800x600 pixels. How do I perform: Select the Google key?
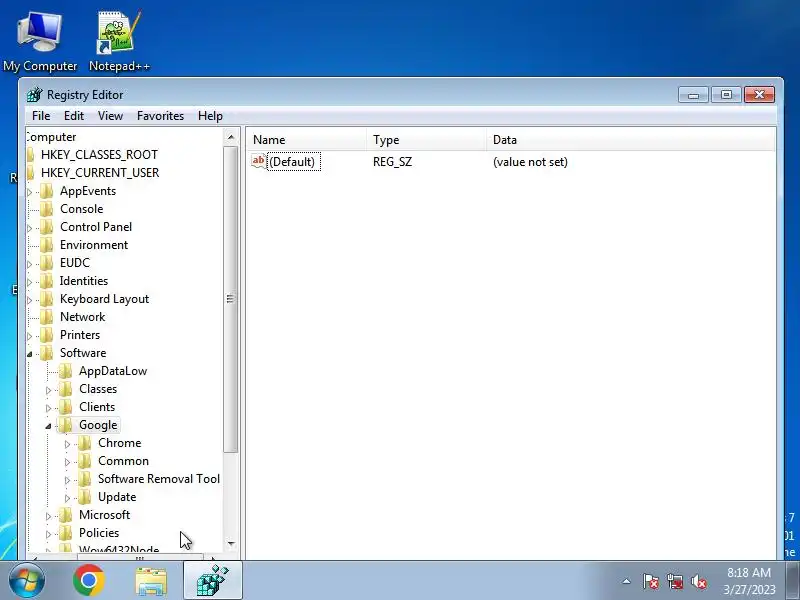(98, 425)
